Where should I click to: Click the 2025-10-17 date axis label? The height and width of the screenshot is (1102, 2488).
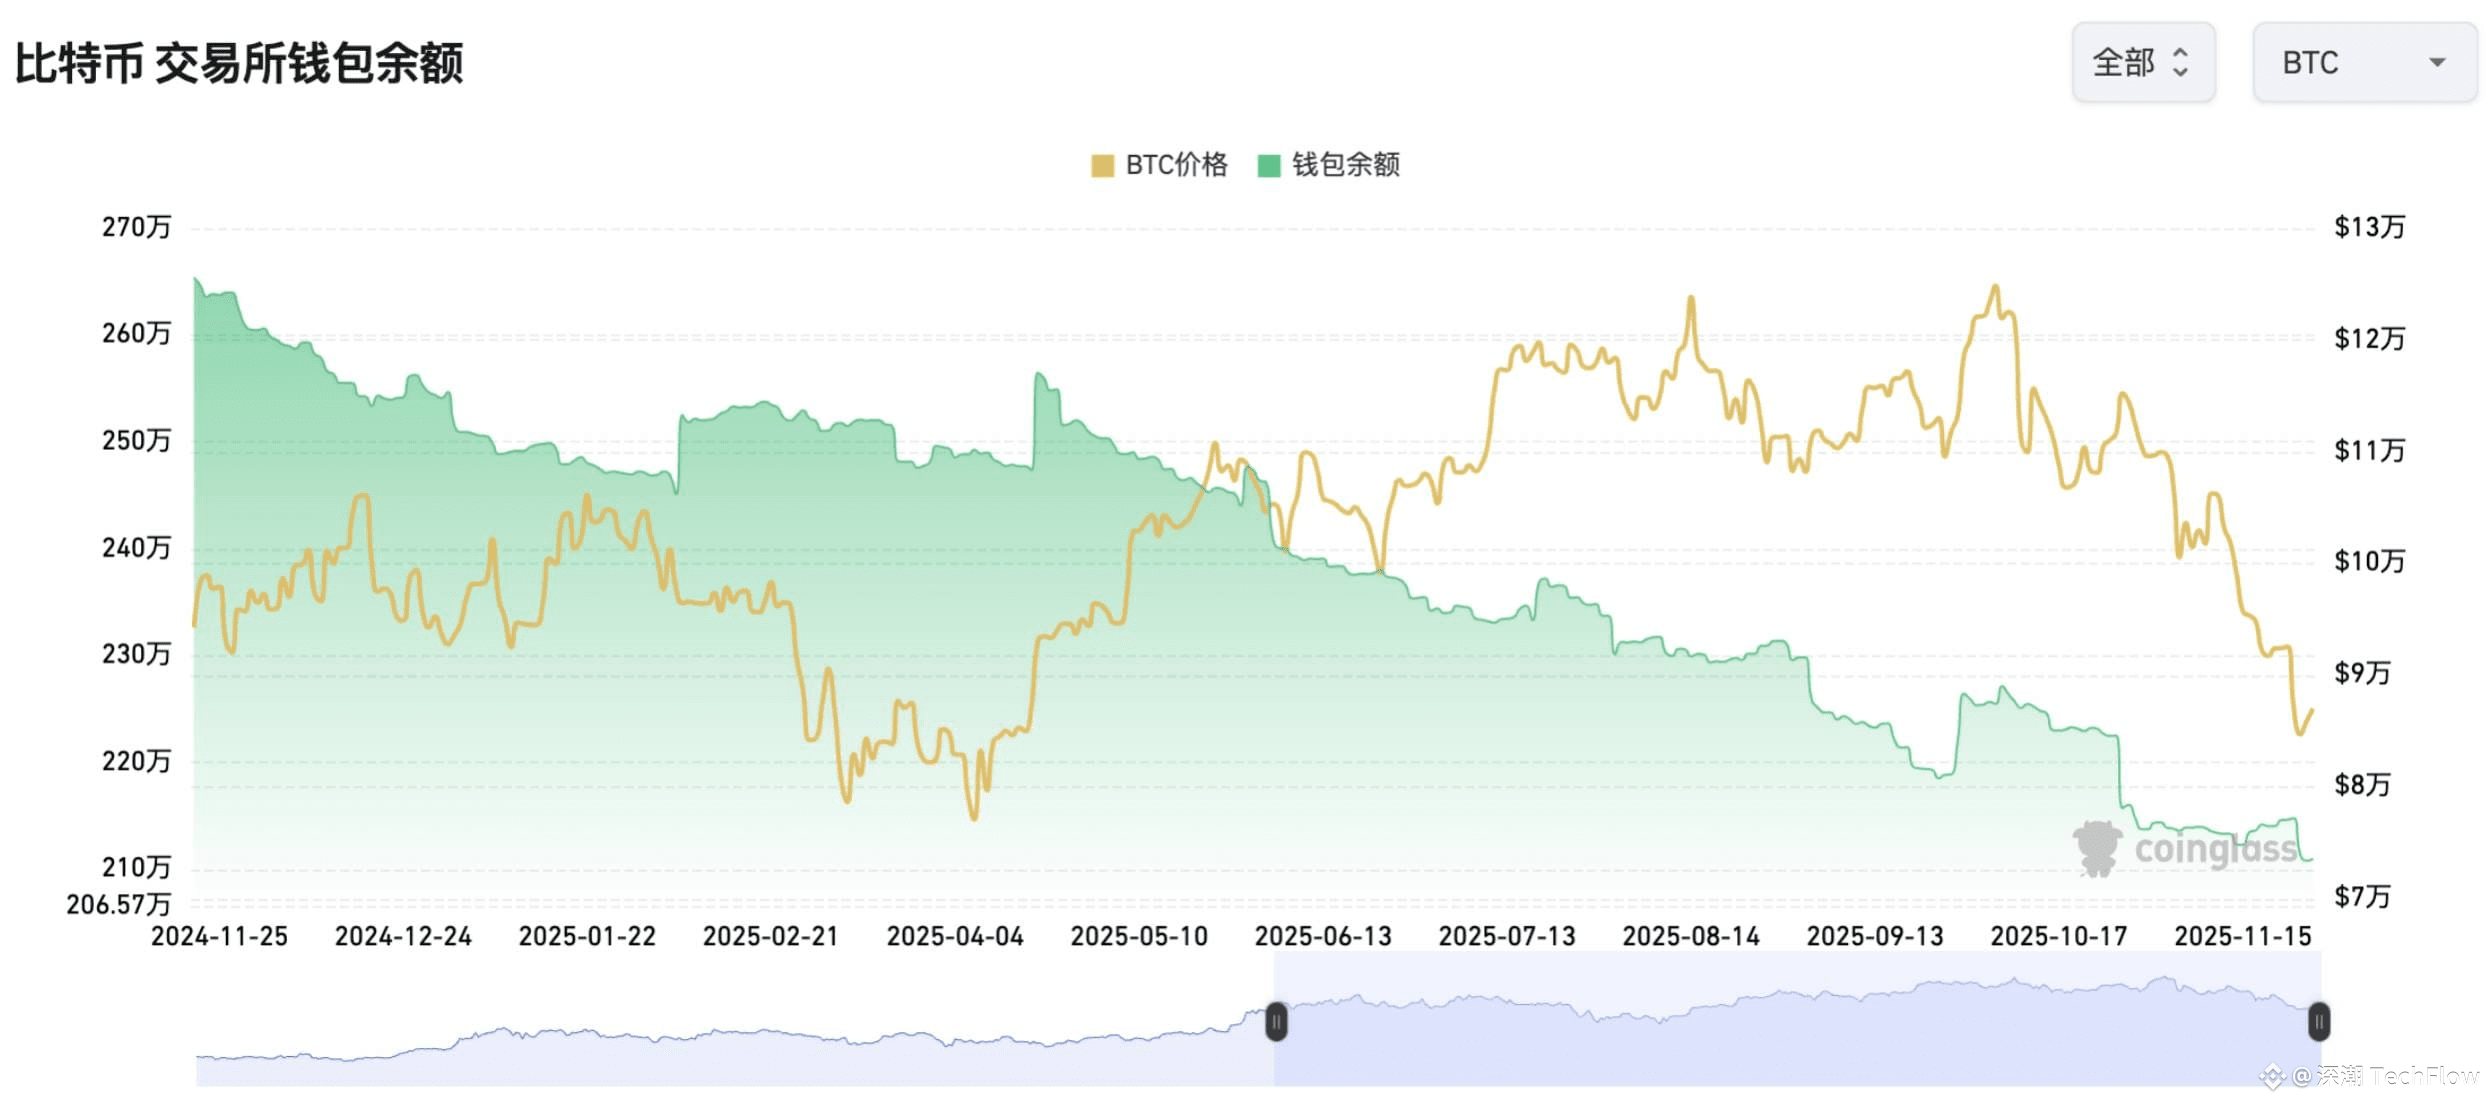(x=2058, y=937)
